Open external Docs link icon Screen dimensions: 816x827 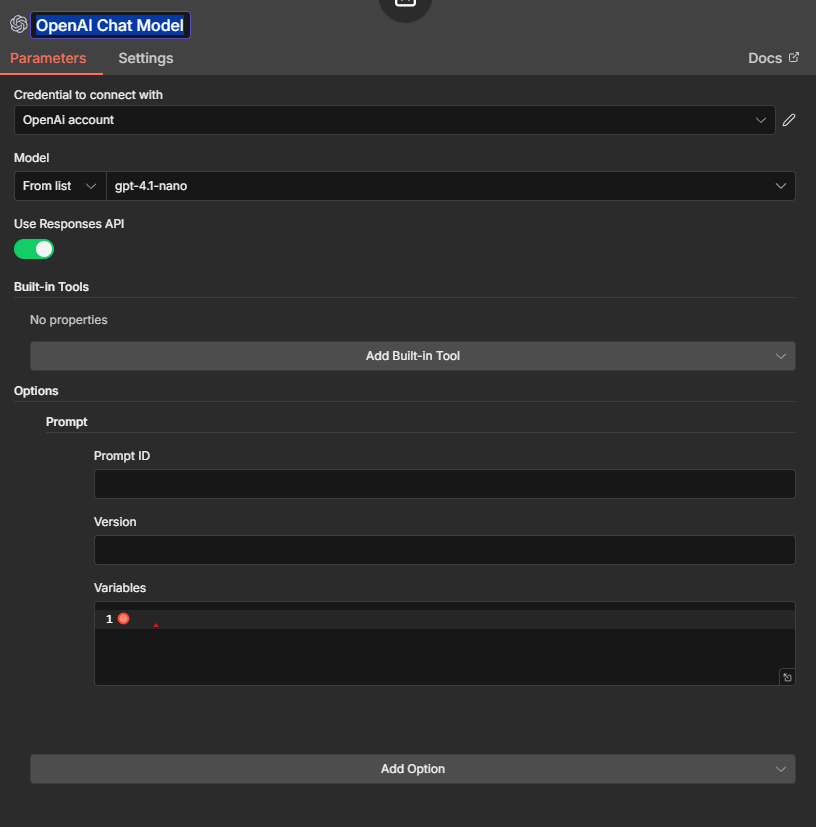(x=793, y=57)
